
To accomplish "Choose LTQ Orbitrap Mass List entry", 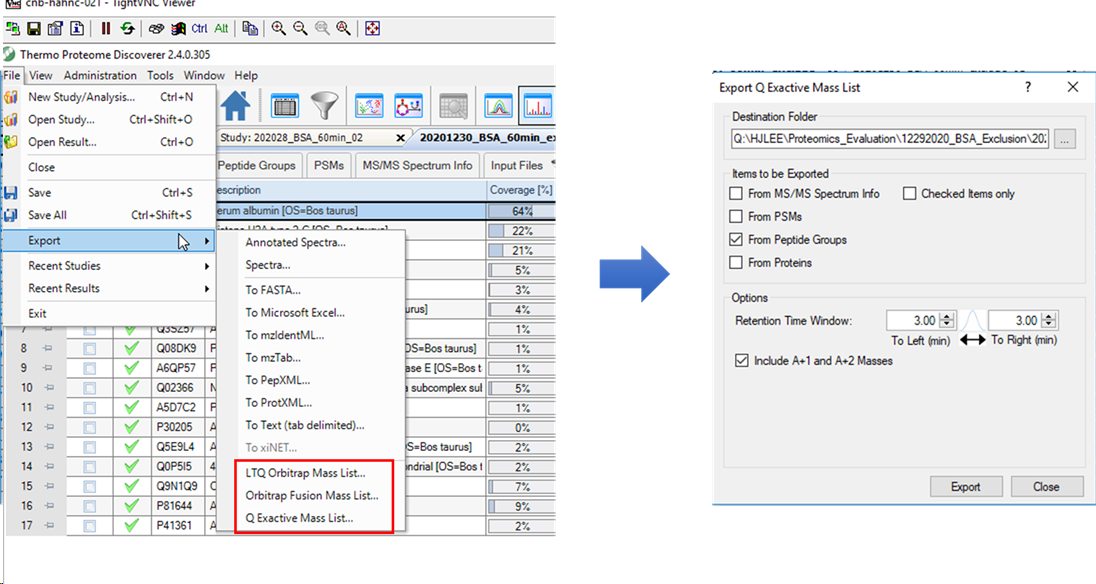I will (305, 473).
